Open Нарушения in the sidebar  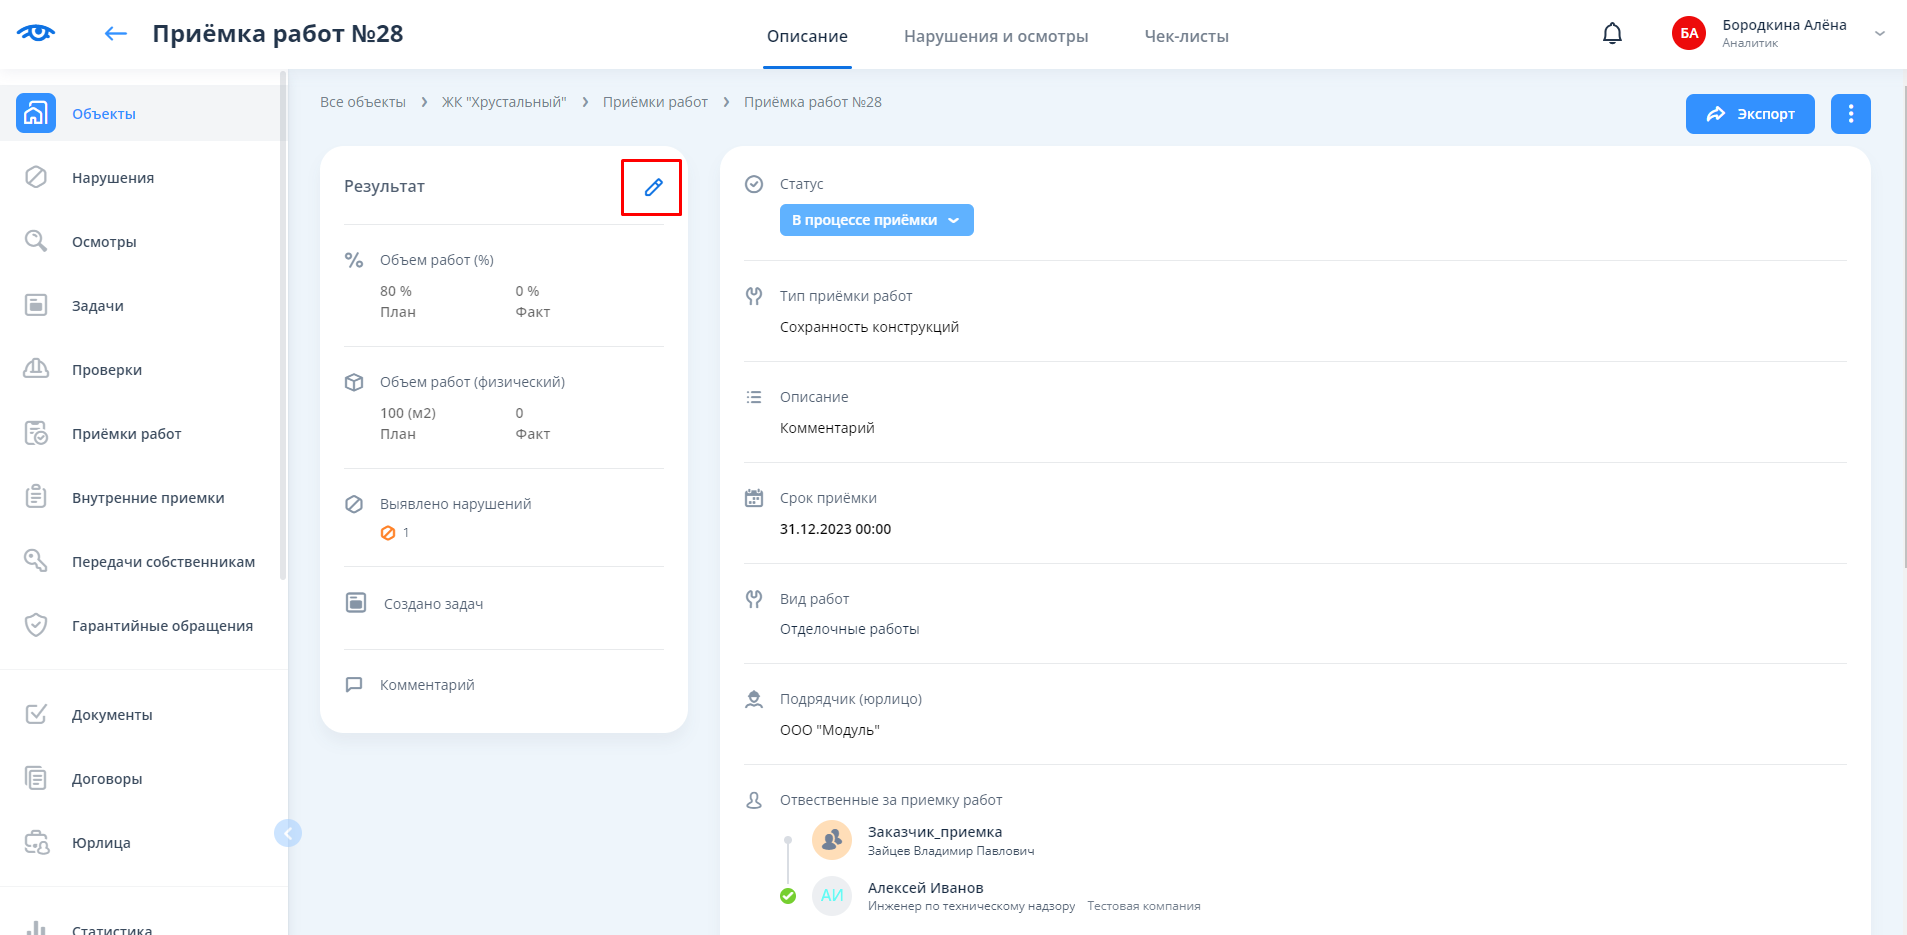pyautogui.click(x=112, y=178)
